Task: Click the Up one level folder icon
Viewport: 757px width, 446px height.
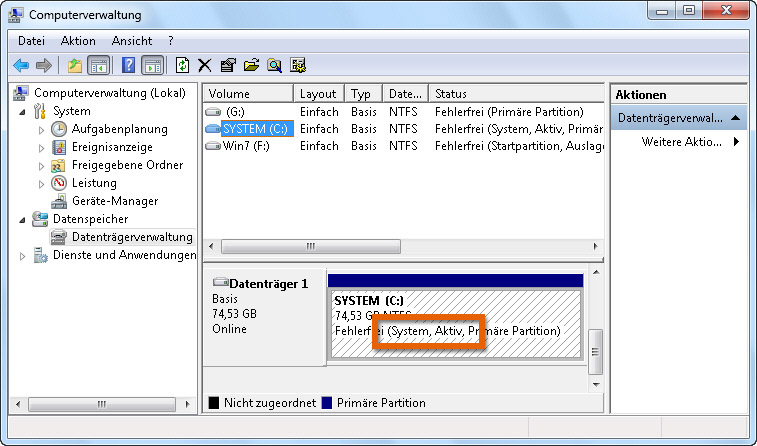Action: tap(74, 65)
